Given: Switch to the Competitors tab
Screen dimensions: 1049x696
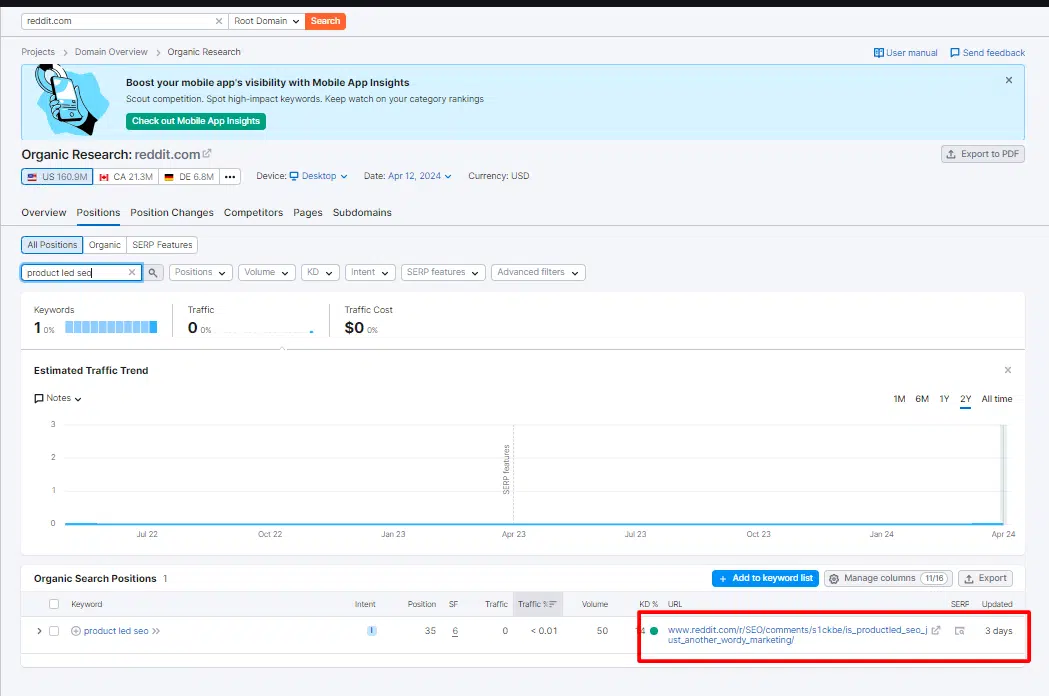Looking at the screenshot, I should [254, 213].
